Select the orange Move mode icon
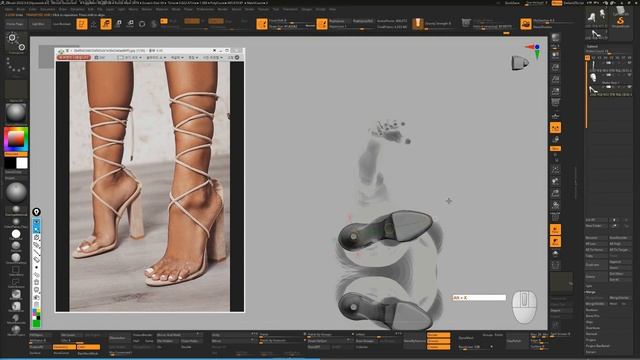The width and height of the screenshot is (640, 360). [106, 24]
